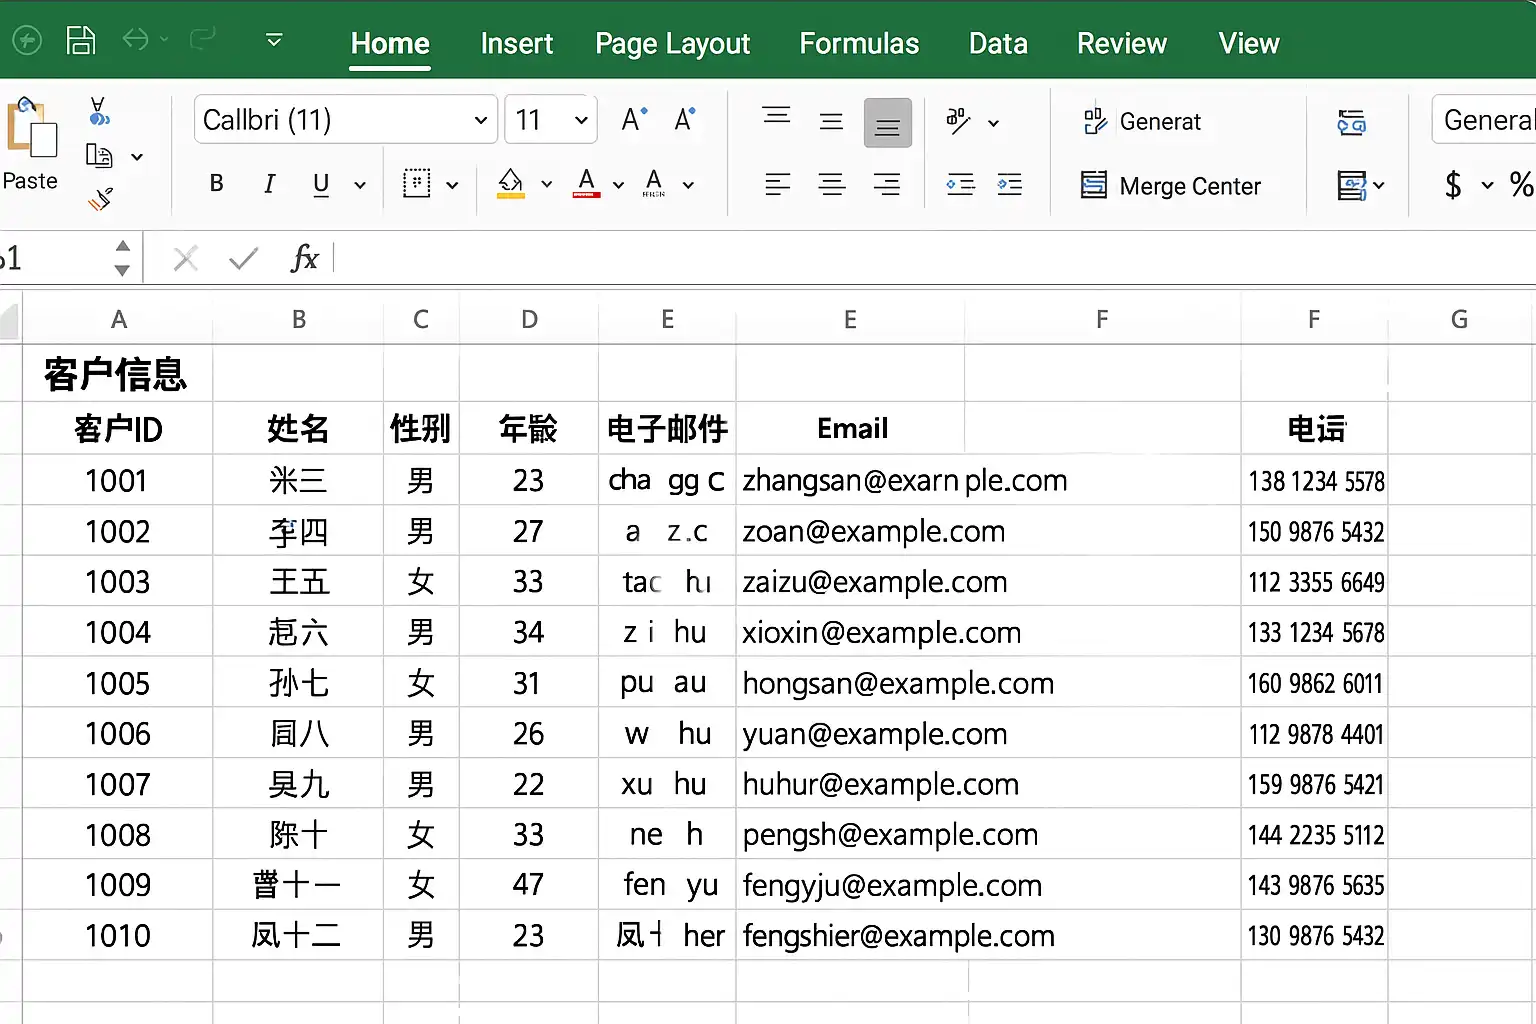Select cell with zhangsan email address
This screenshot has height=1024, width=1536.
(904, 481)
